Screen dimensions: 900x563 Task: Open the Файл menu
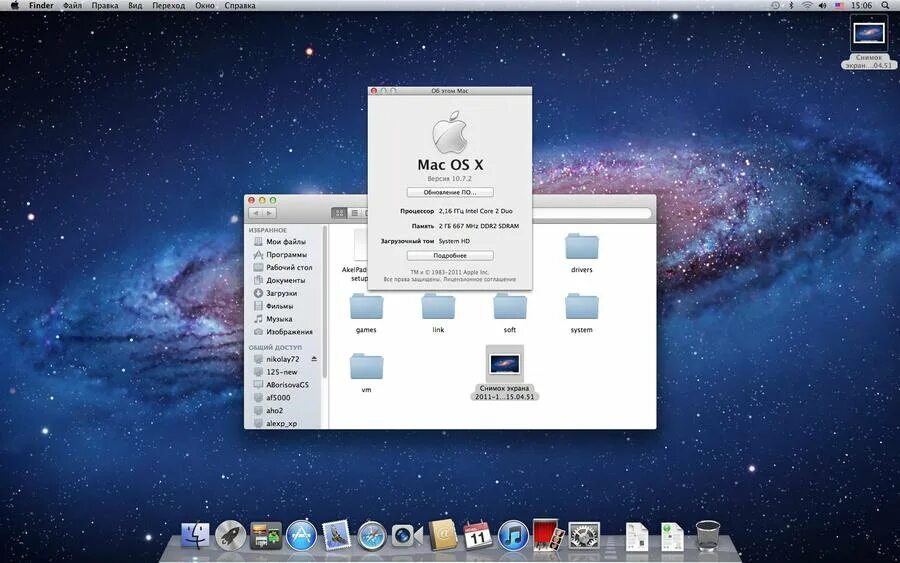click(x=72, y=5)
